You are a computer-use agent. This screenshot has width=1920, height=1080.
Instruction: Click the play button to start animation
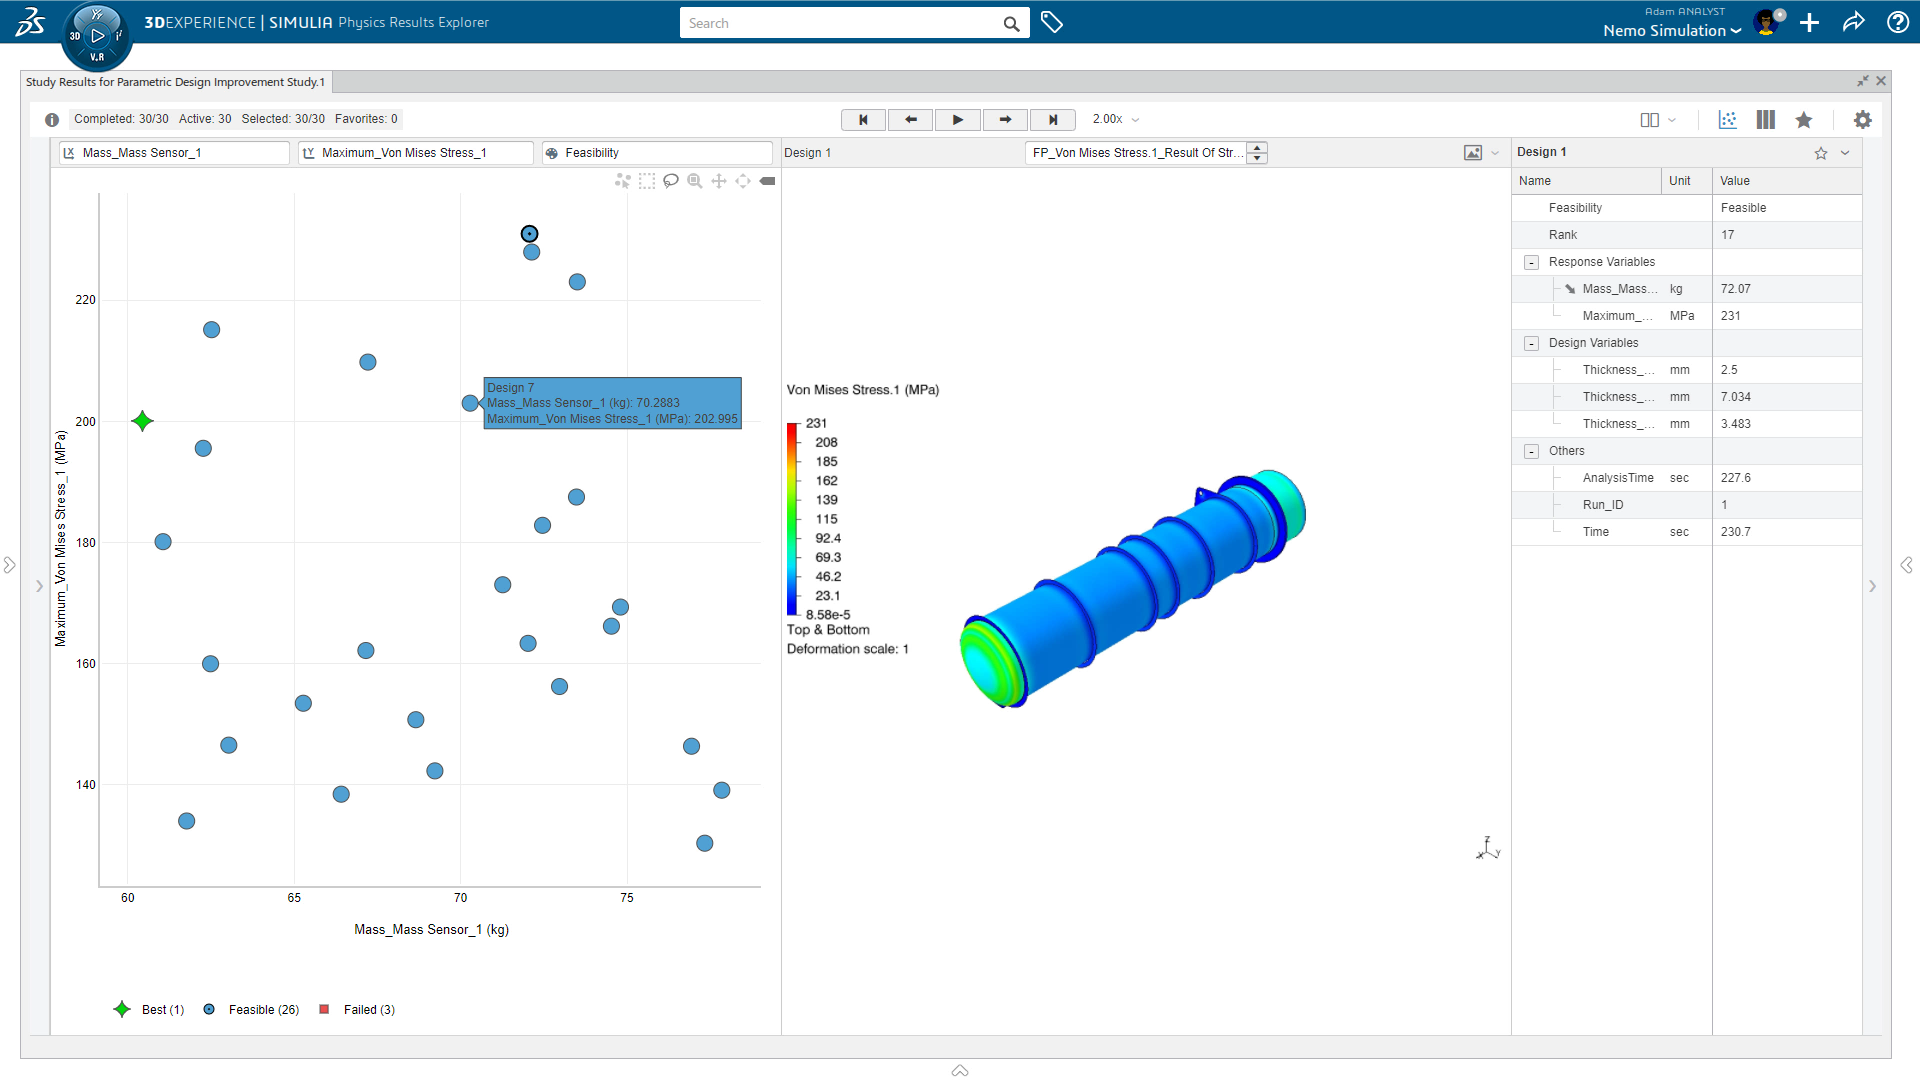[x=957, y=119]
